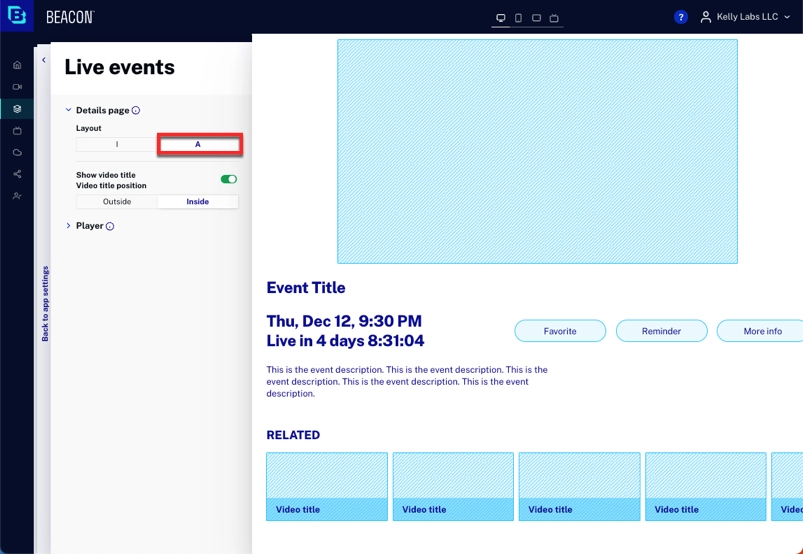Image resolution: width=803 pixels, height=554 pixels.
Task: Open the video camera sidebar icon
Action: tap(17, 87)
